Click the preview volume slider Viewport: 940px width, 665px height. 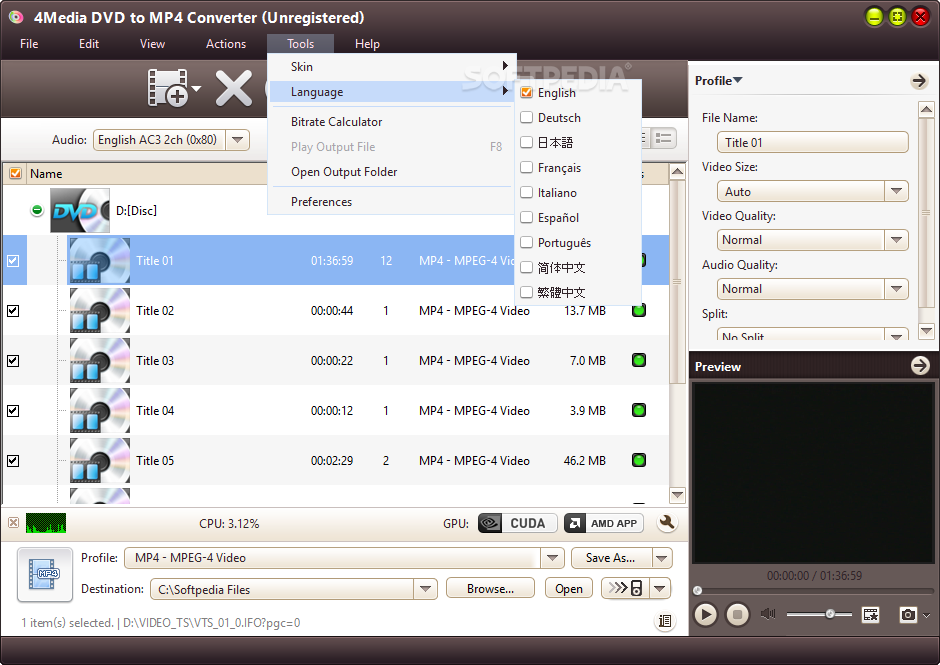click(819, 614)
